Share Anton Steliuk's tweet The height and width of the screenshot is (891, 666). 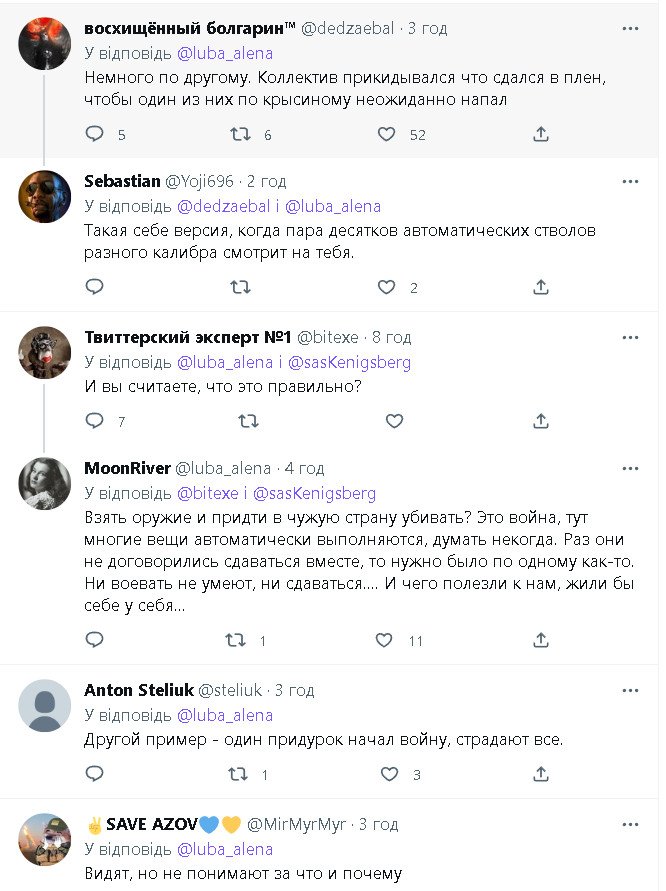540,774
